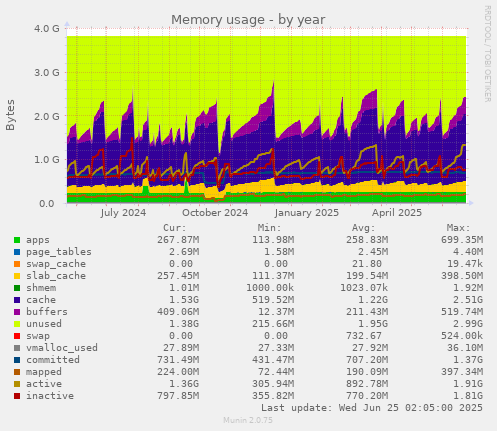The height and width of the screenshot is (431, 497).
Task: Click cache current value 1.53G
Action: click(x=184, y=300)
